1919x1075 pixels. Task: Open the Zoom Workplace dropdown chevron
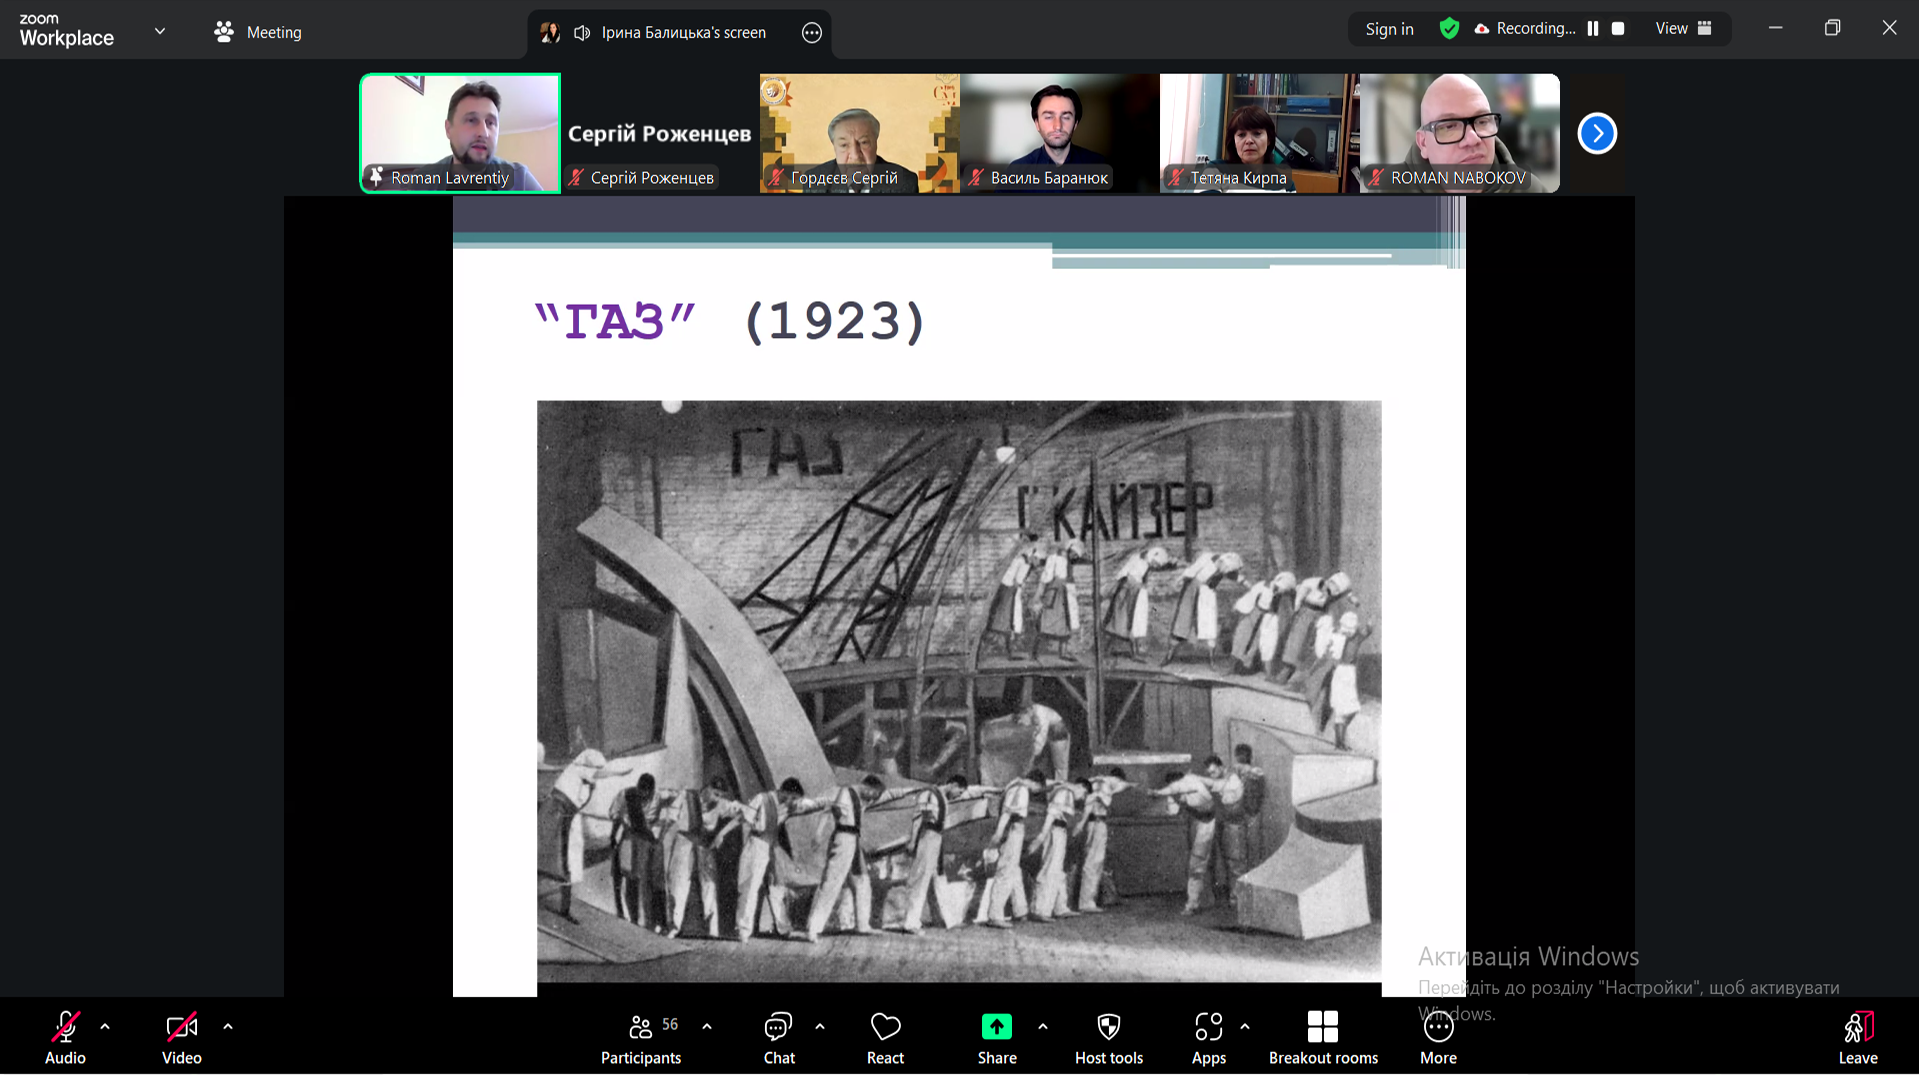click(160, 32)
